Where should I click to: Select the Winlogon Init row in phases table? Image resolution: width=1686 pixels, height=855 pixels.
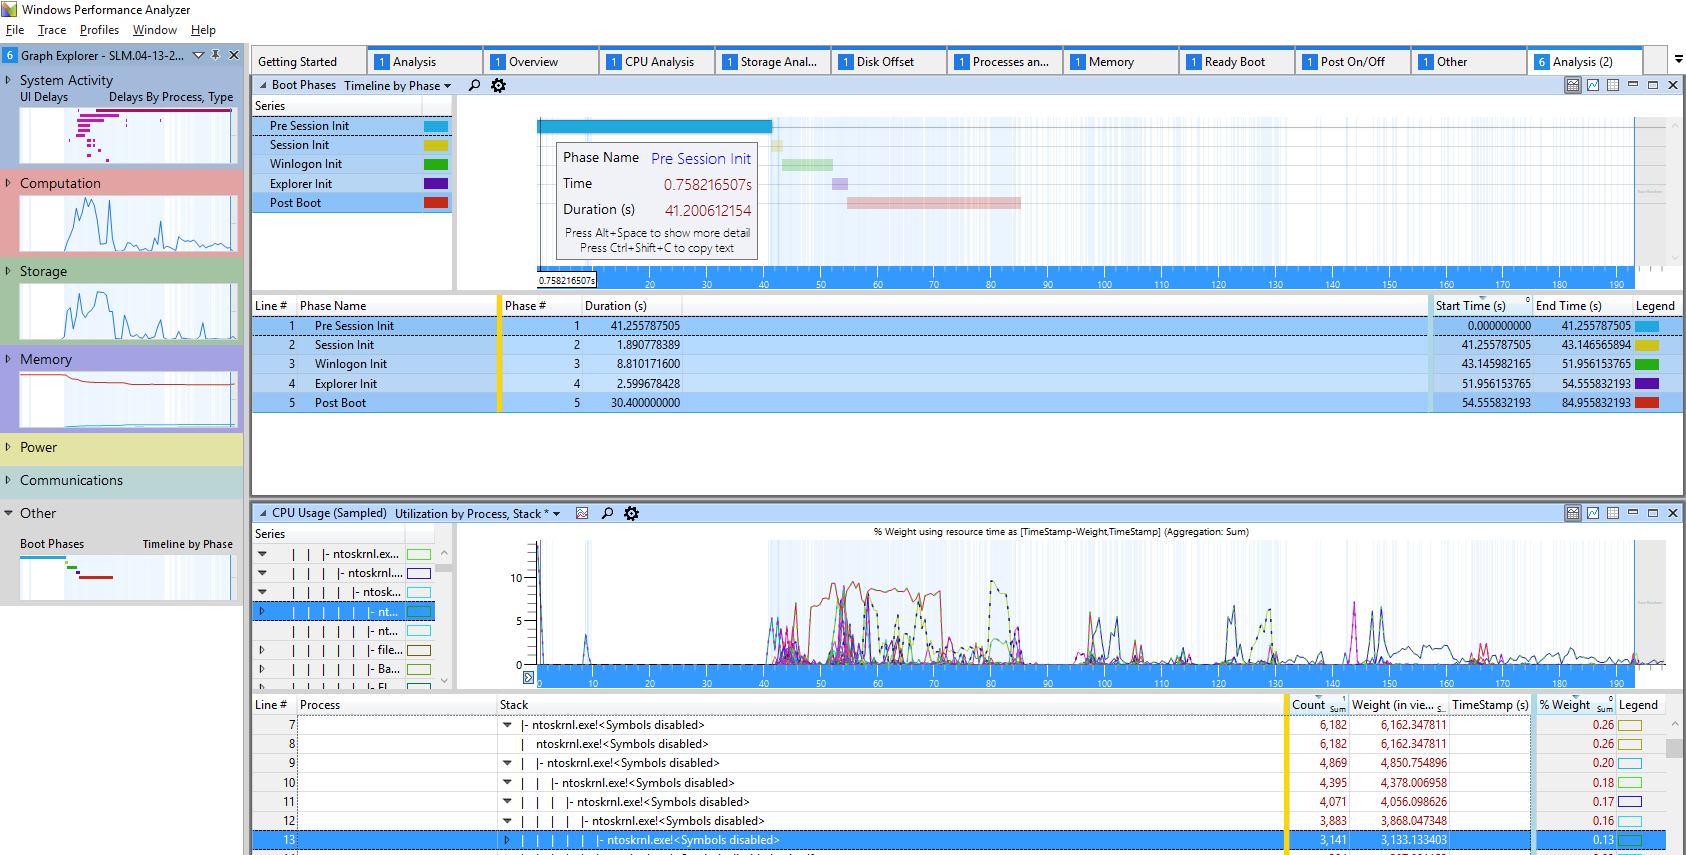(x=967, y=364)
